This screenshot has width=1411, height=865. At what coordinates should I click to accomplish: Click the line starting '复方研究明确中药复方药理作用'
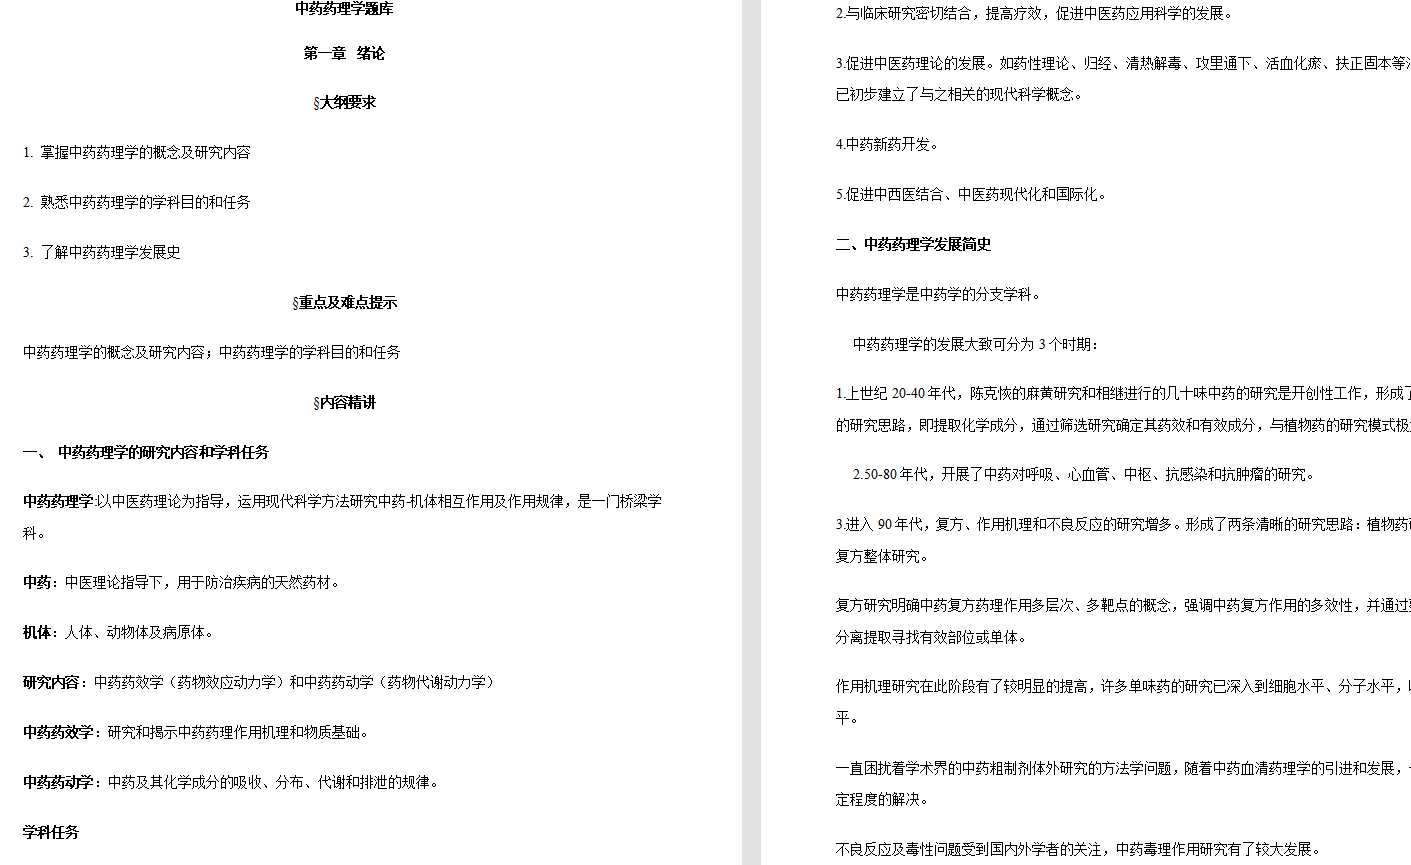1123,606
